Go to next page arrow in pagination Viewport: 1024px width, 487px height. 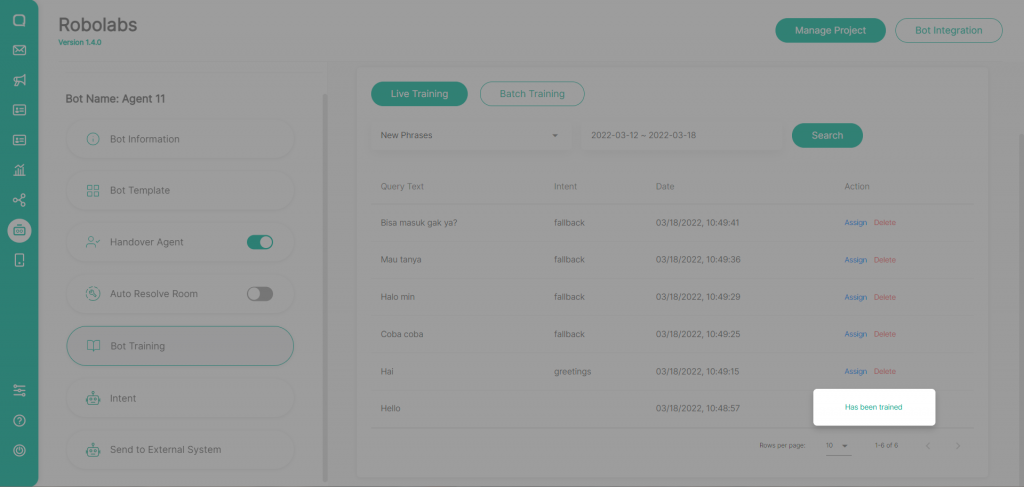(x=958, y=446)
